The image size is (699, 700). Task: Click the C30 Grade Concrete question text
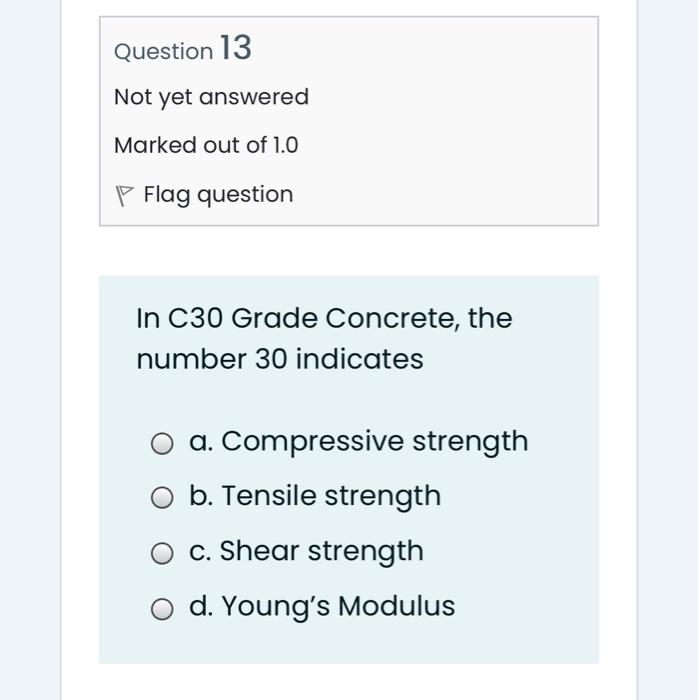tap(324, 318)
